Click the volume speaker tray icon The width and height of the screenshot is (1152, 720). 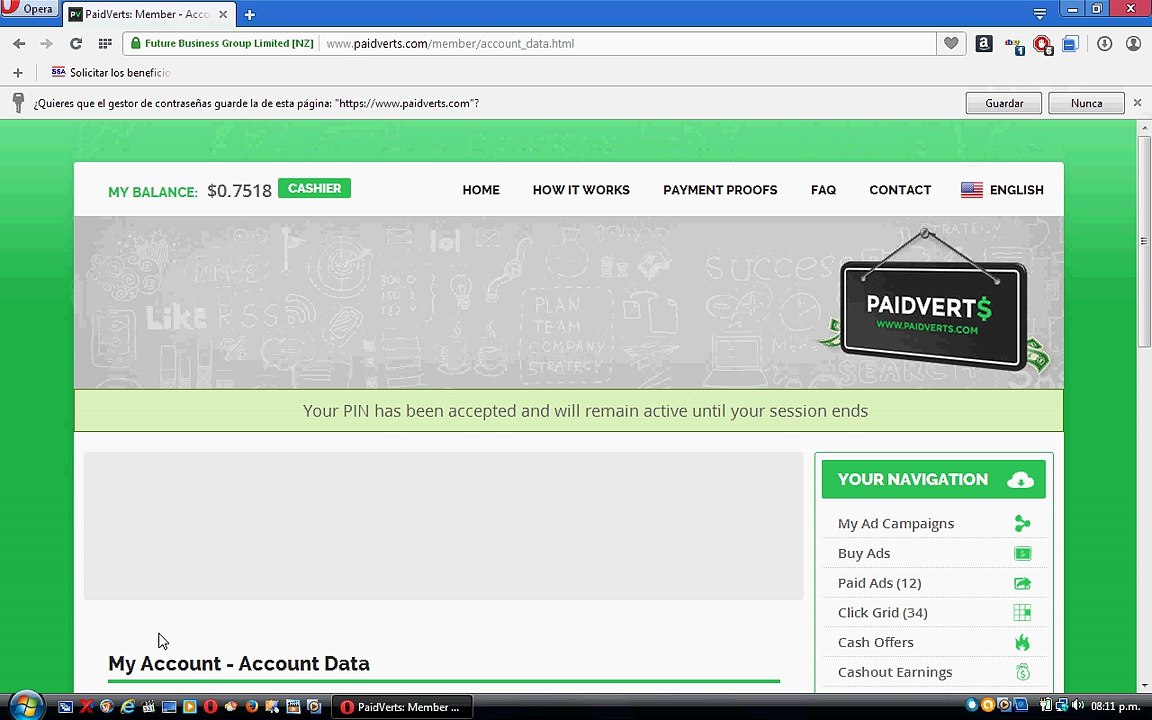tap(1078, 706)
